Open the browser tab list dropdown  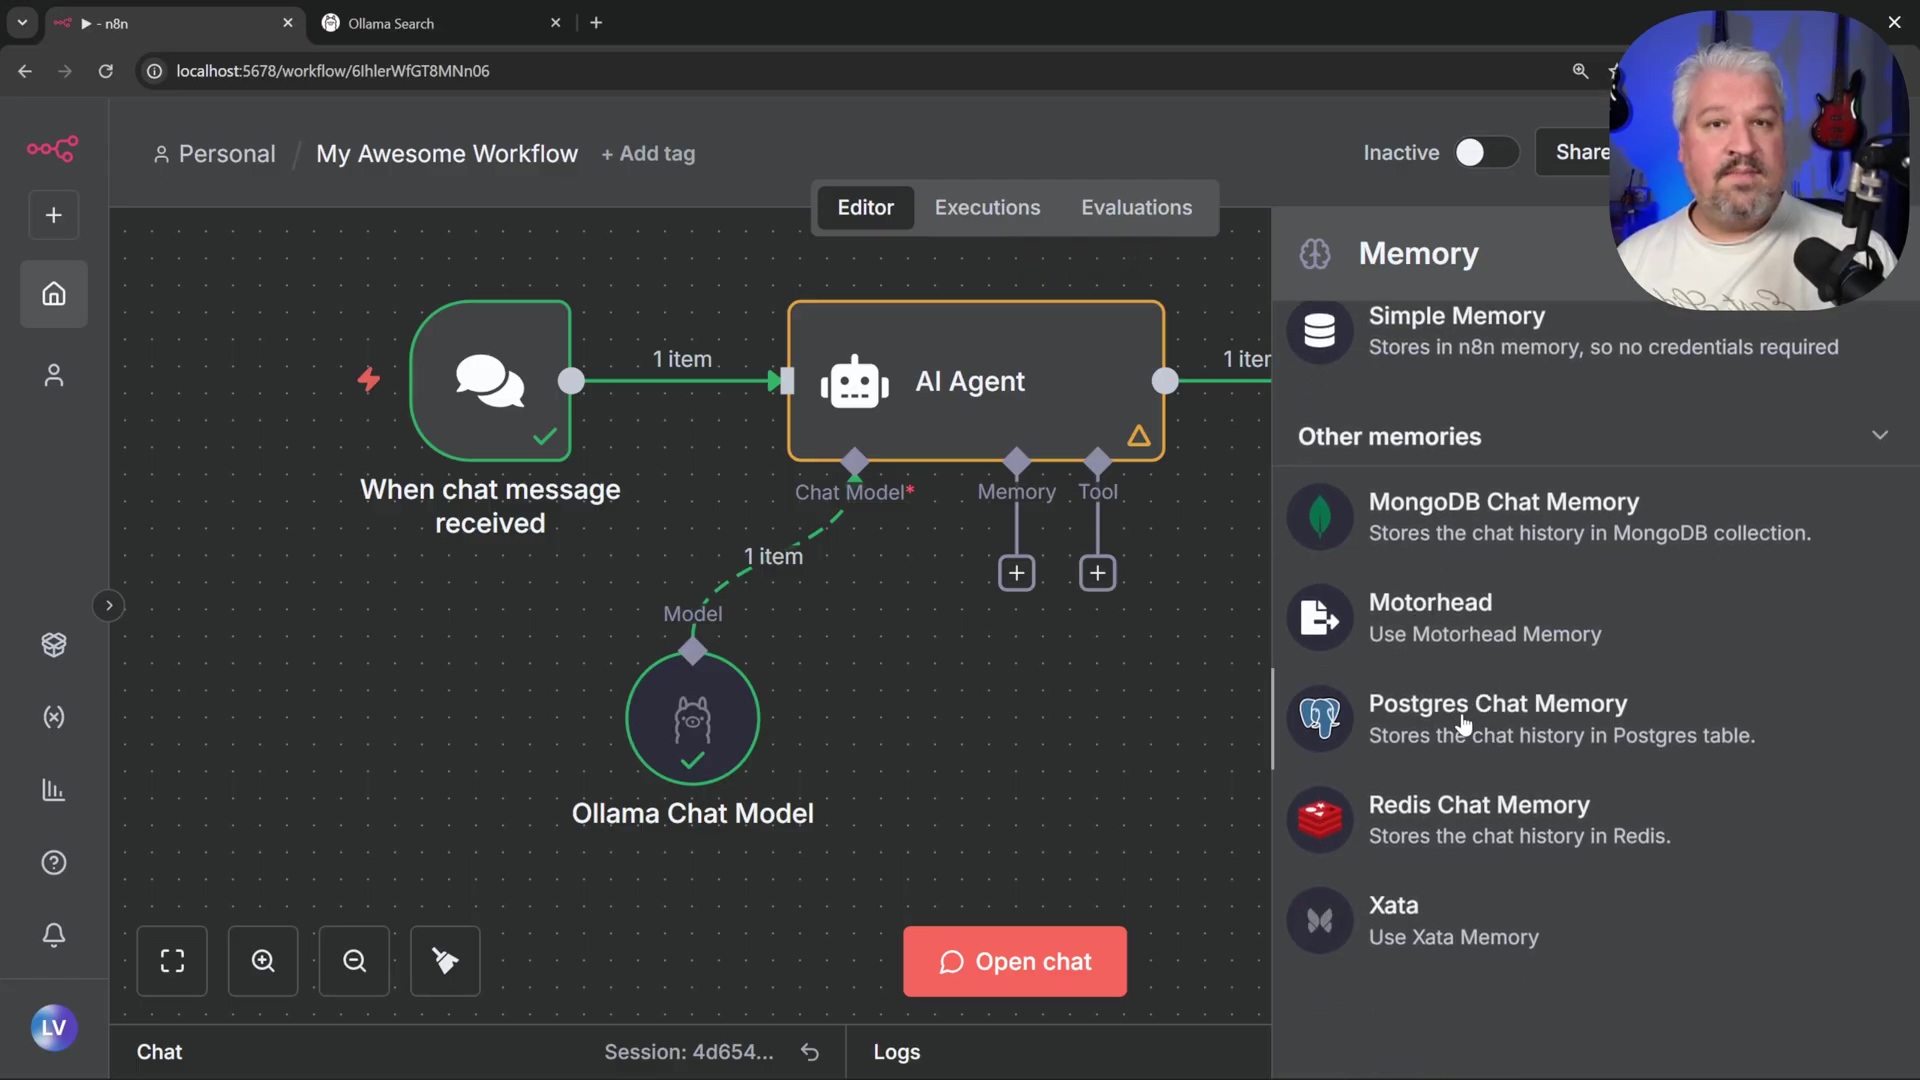coord(22,22)
